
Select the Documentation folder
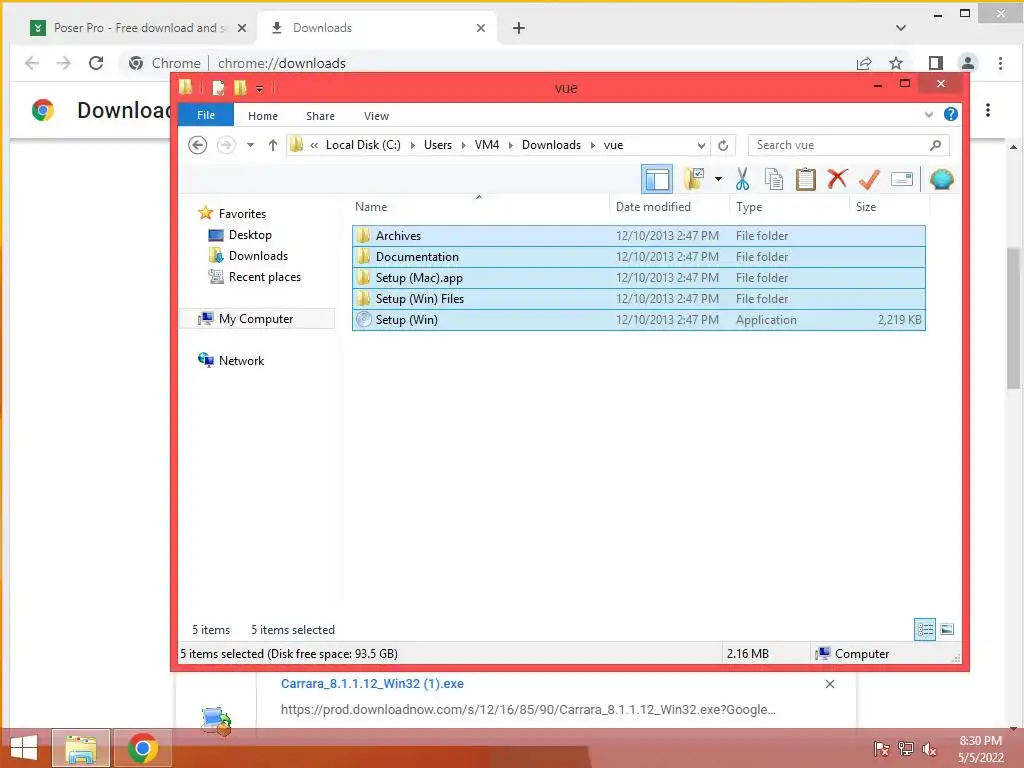tap(639, 257)
